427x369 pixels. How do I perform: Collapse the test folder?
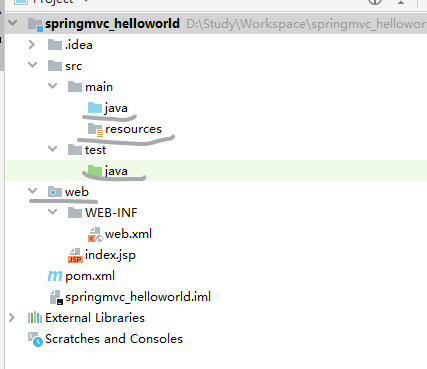pyautogui.click(x=52, y=149)
